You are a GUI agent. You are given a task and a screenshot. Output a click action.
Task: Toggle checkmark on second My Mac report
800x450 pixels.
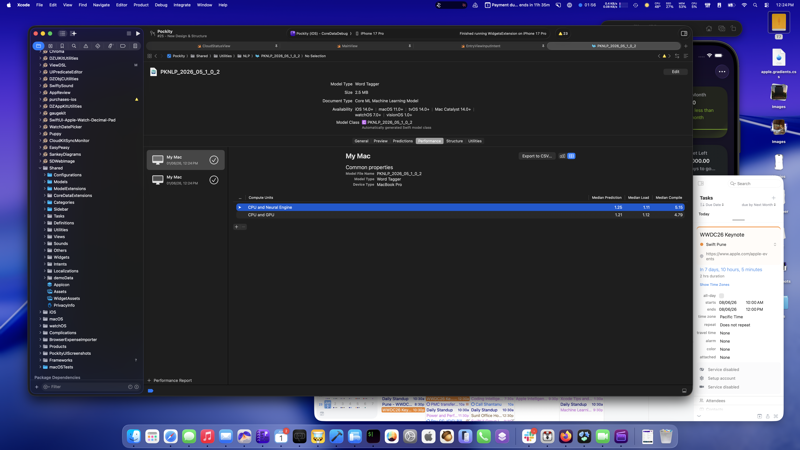(x=214, y=180)
